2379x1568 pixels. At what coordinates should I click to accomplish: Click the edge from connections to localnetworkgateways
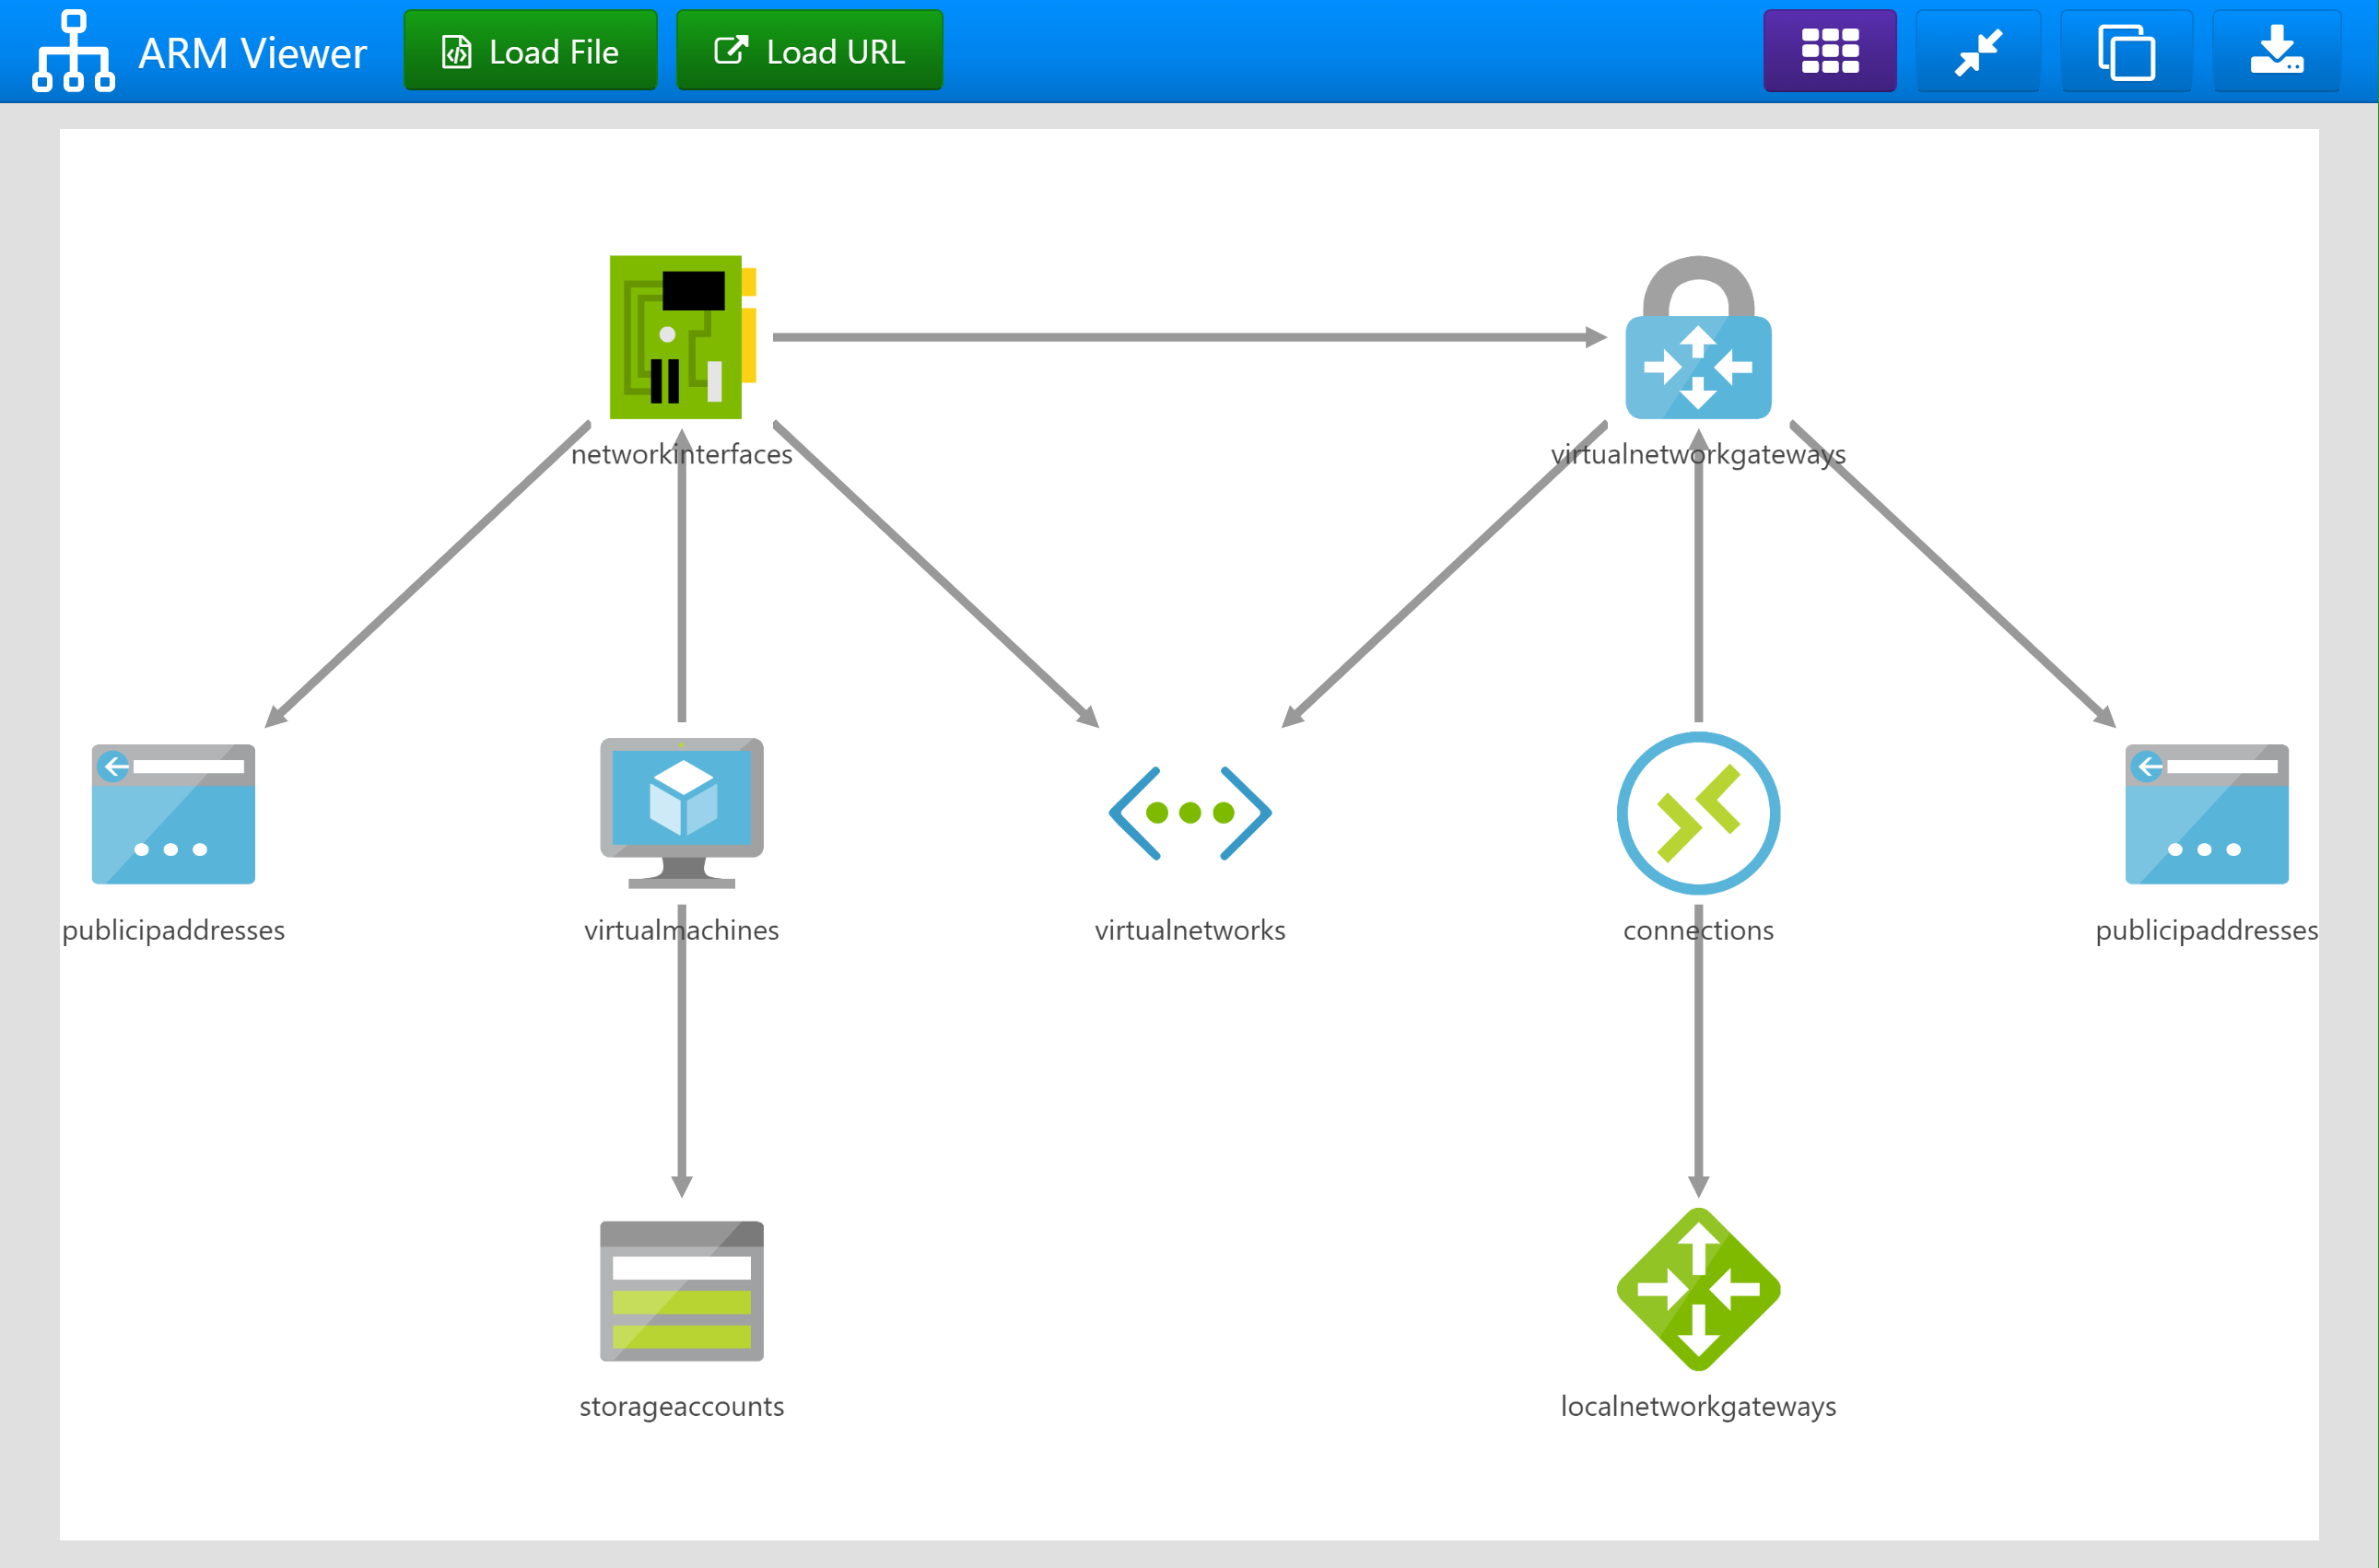pos(1697,1060)
